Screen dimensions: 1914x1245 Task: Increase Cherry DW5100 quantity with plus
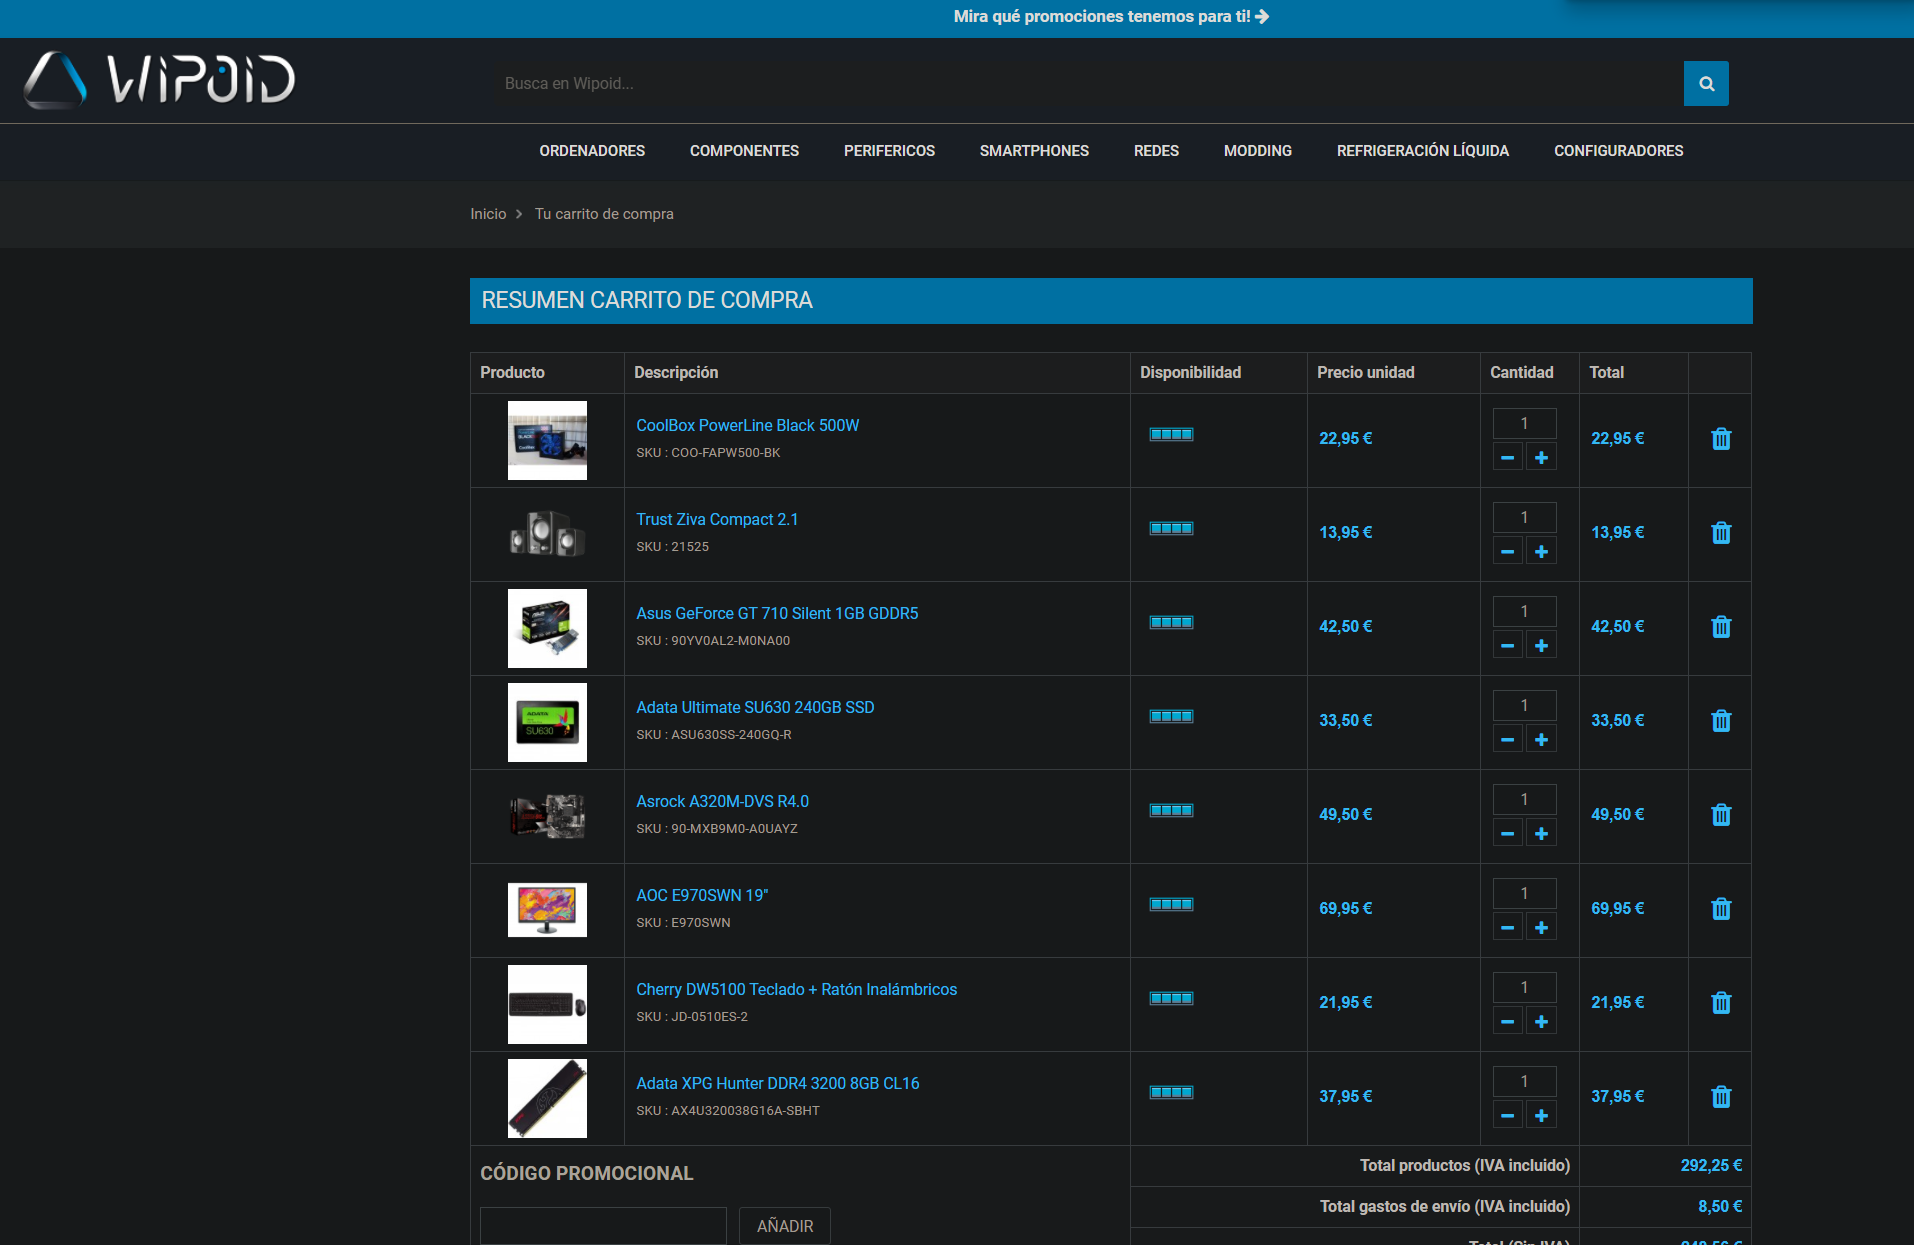(1541, 1022)
